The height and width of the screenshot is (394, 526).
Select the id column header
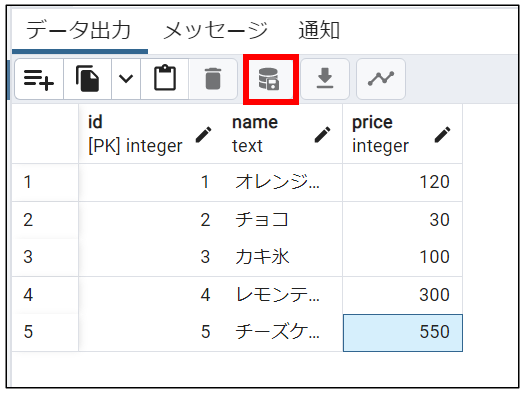pyautogui.click(x=150, y=134)
